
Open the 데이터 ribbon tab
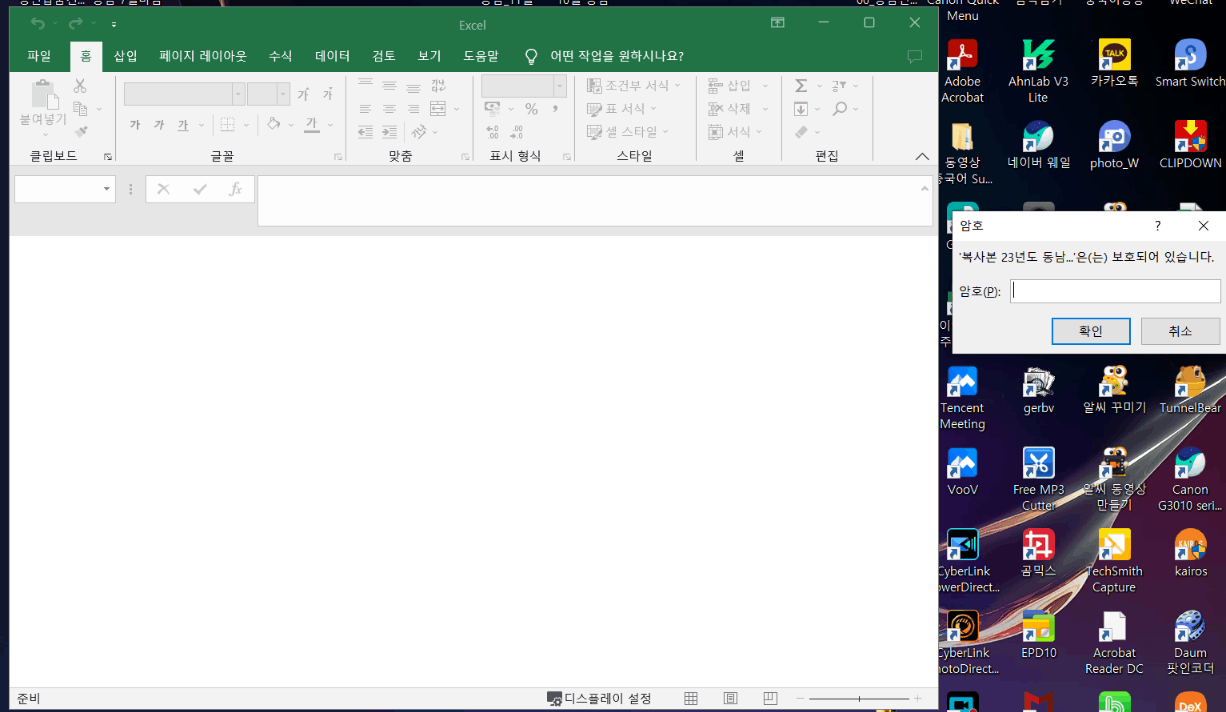pos(332,56)
